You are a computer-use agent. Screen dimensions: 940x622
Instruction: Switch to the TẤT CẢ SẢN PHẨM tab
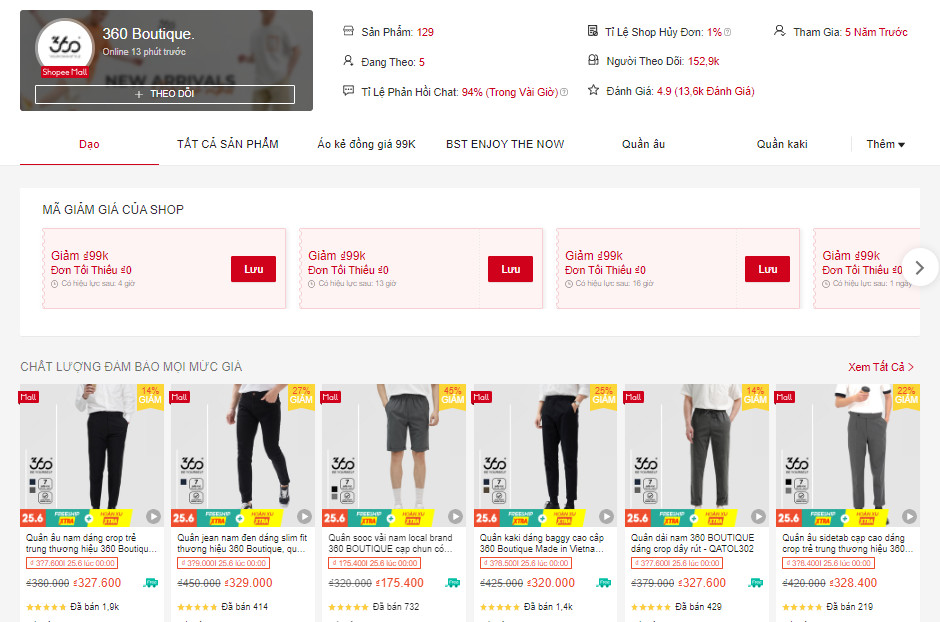click(228, 144)
